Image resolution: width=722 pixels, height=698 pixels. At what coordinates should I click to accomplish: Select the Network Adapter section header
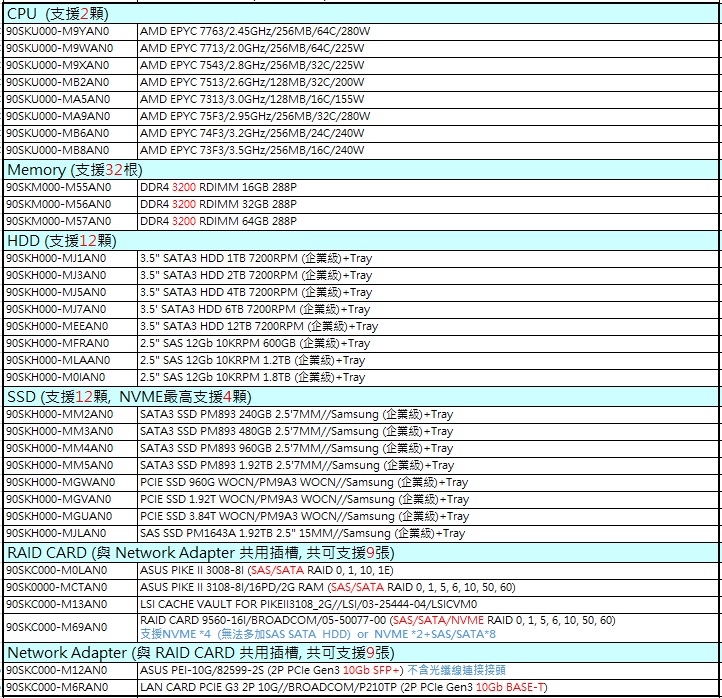(x=361, y=653)
